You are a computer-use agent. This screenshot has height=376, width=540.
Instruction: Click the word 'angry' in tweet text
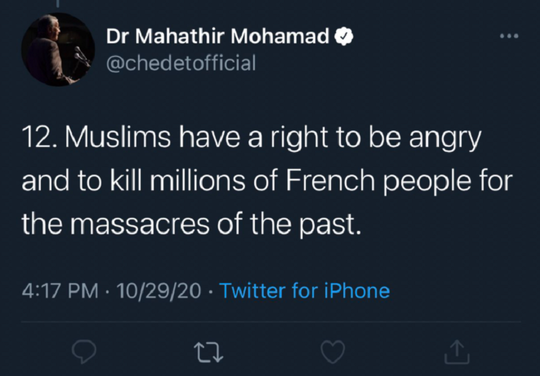445,139
